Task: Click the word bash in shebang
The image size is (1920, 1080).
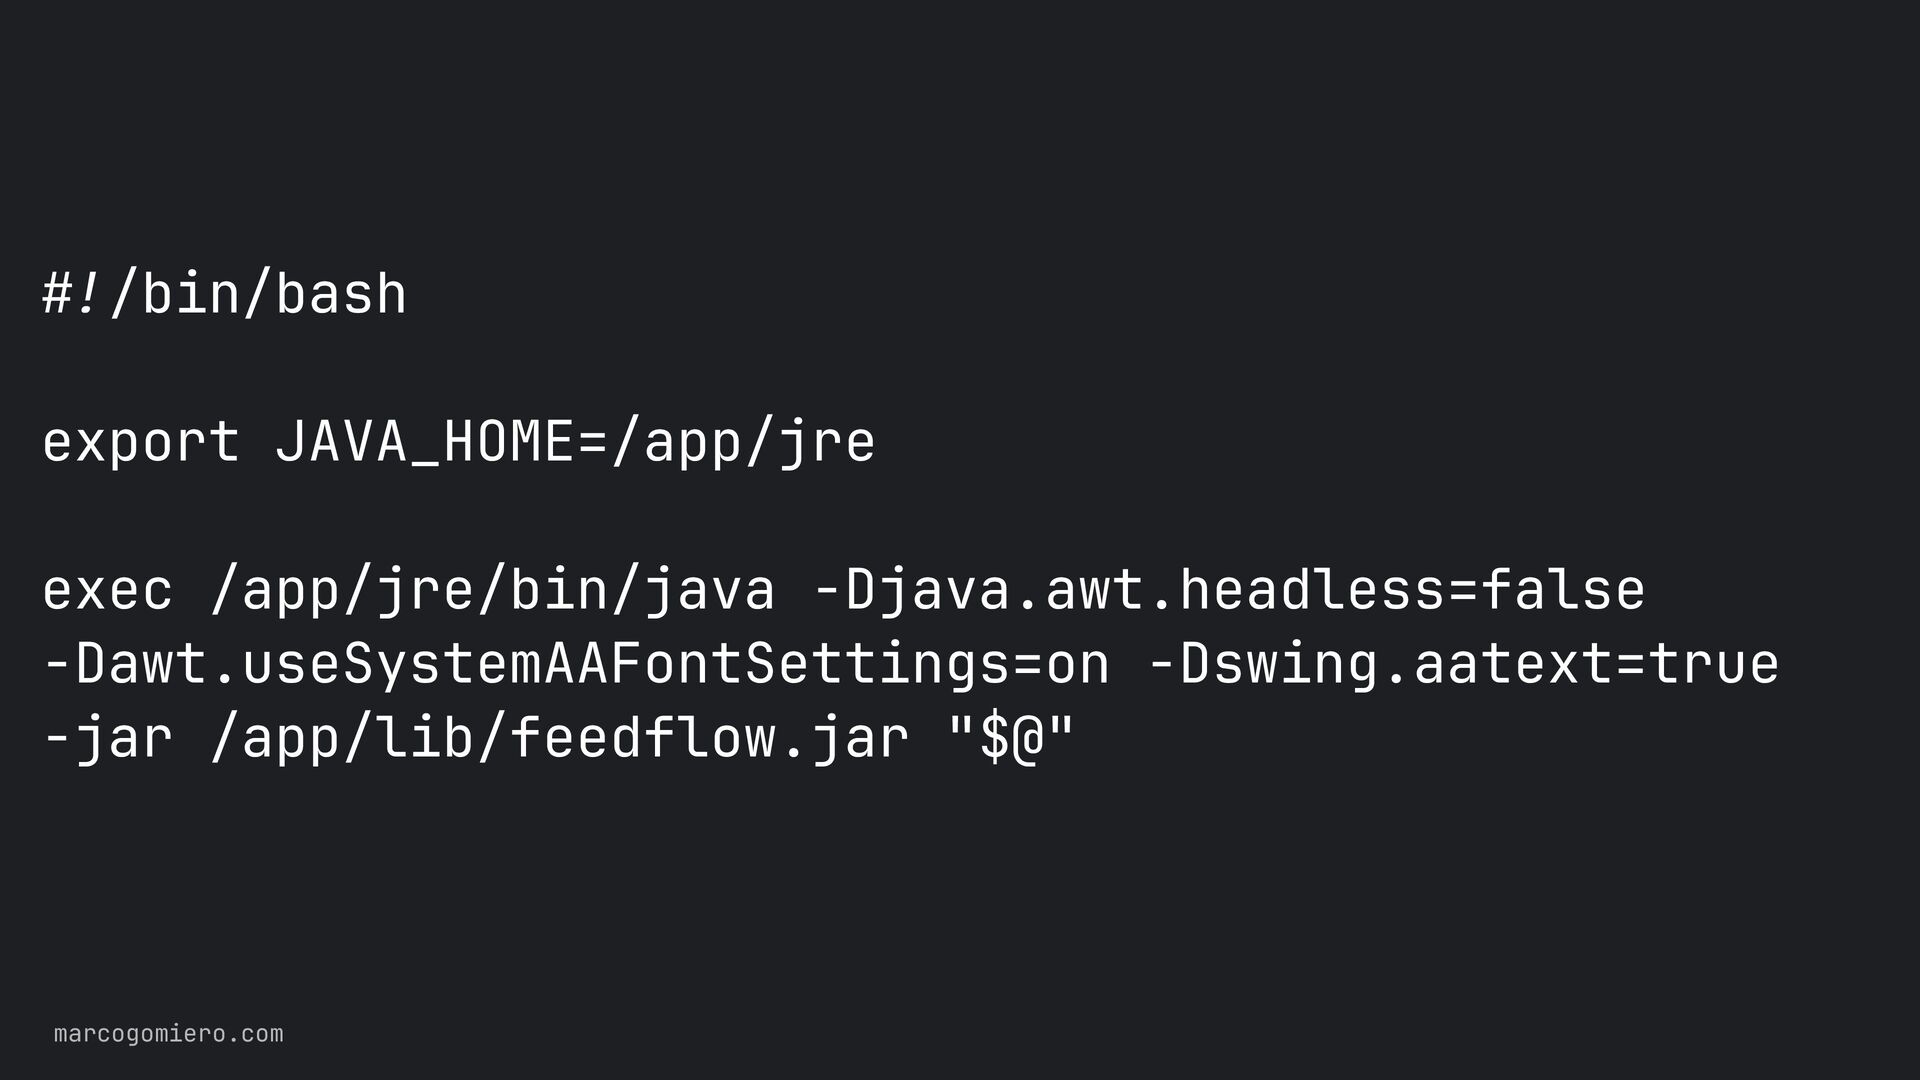Action: pyautogui.click(x=341, y=294)
